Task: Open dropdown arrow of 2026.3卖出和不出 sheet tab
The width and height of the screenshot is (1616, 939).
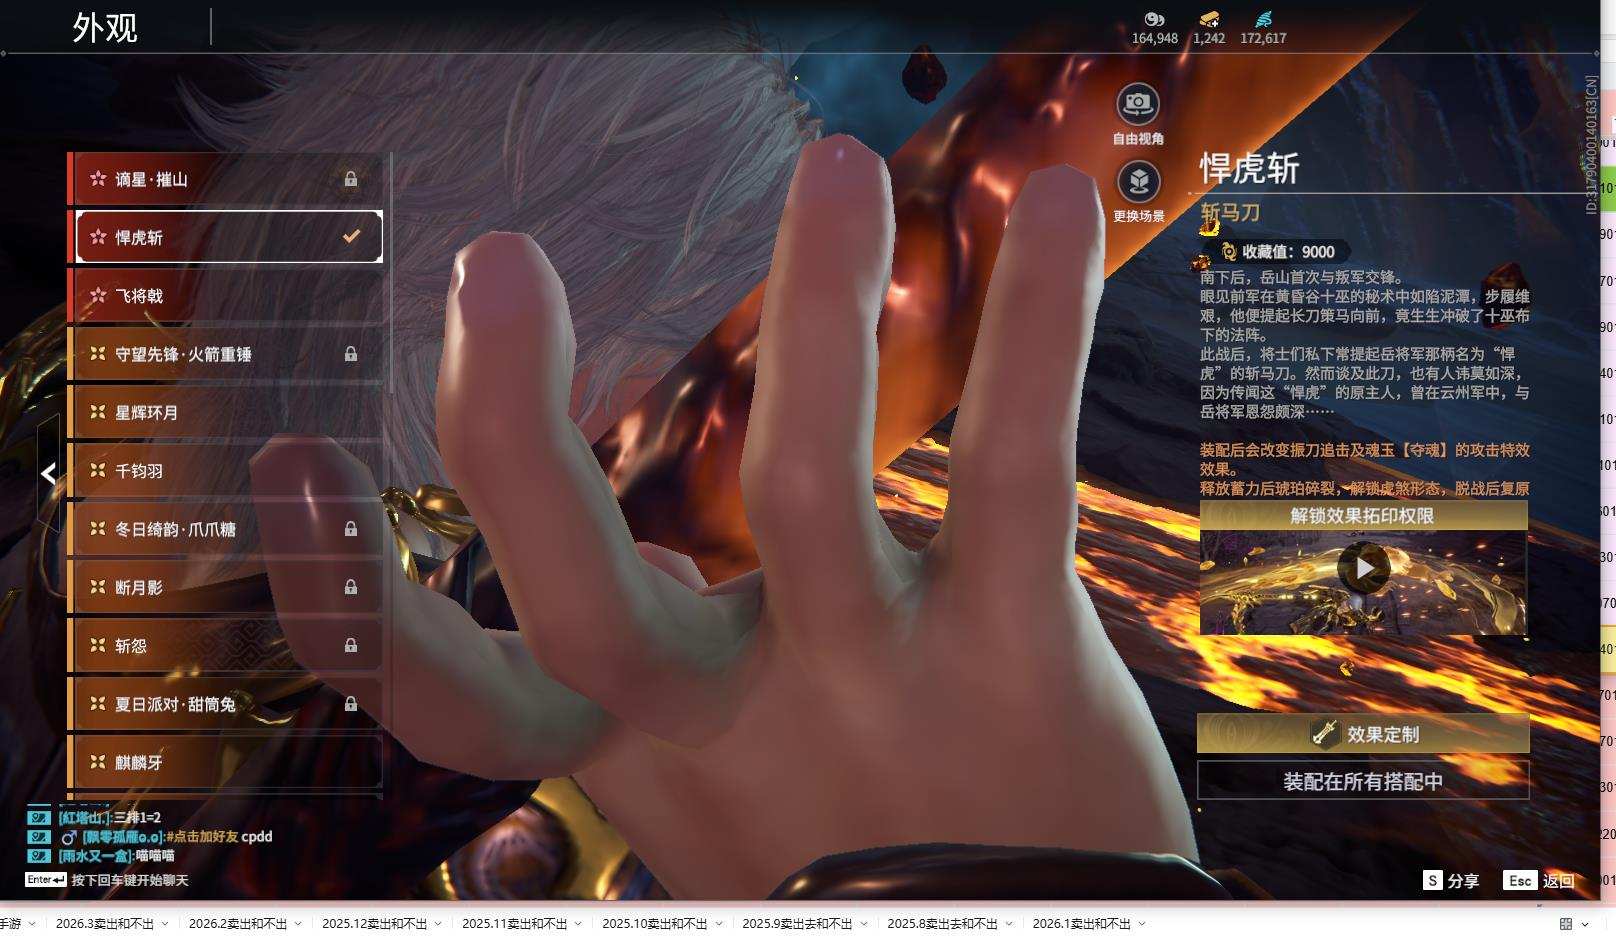Action: (x=165, y=924)
